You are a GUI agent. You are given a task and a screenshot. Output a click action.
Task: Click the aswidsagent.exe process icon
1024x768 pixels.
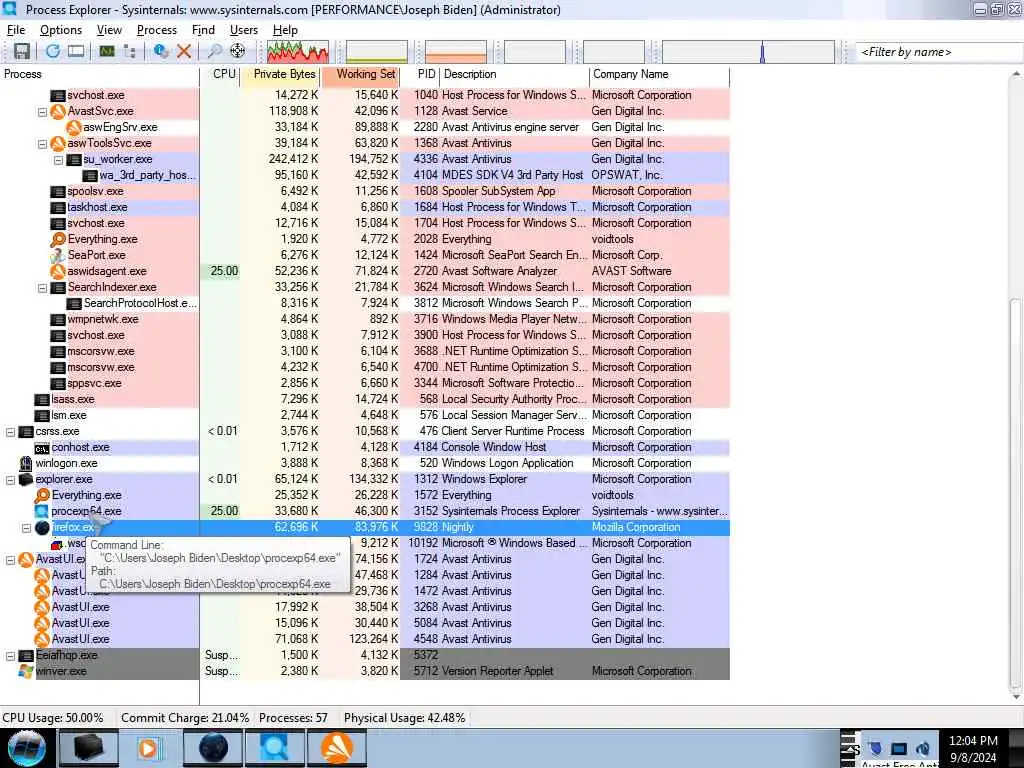pyautogui.click(x=58, y=271)
